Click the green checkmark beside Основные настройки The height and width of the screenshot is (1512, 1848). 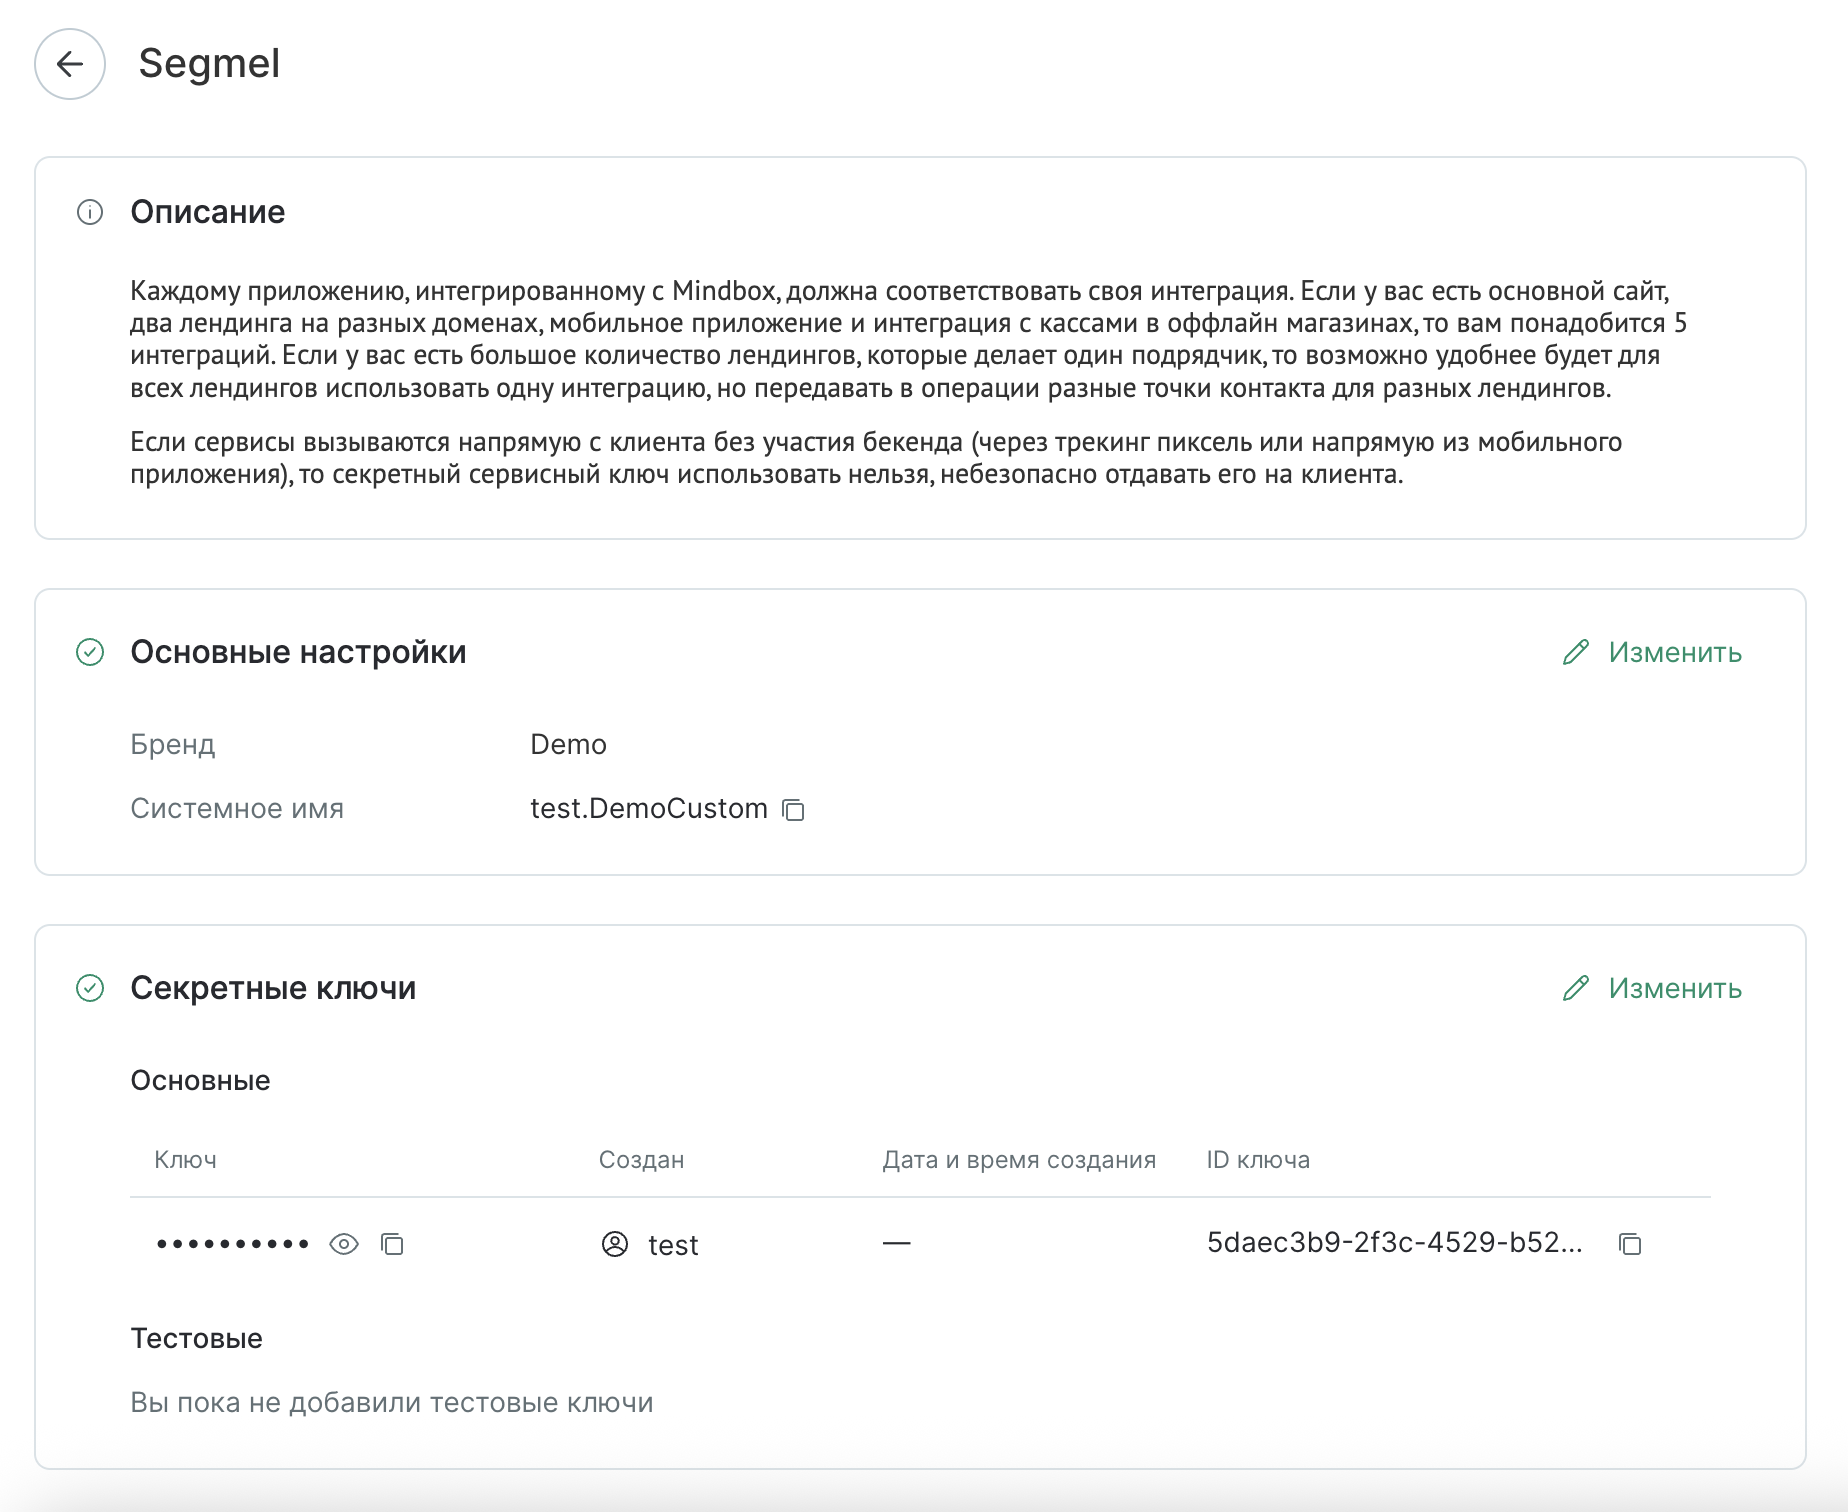90,653
